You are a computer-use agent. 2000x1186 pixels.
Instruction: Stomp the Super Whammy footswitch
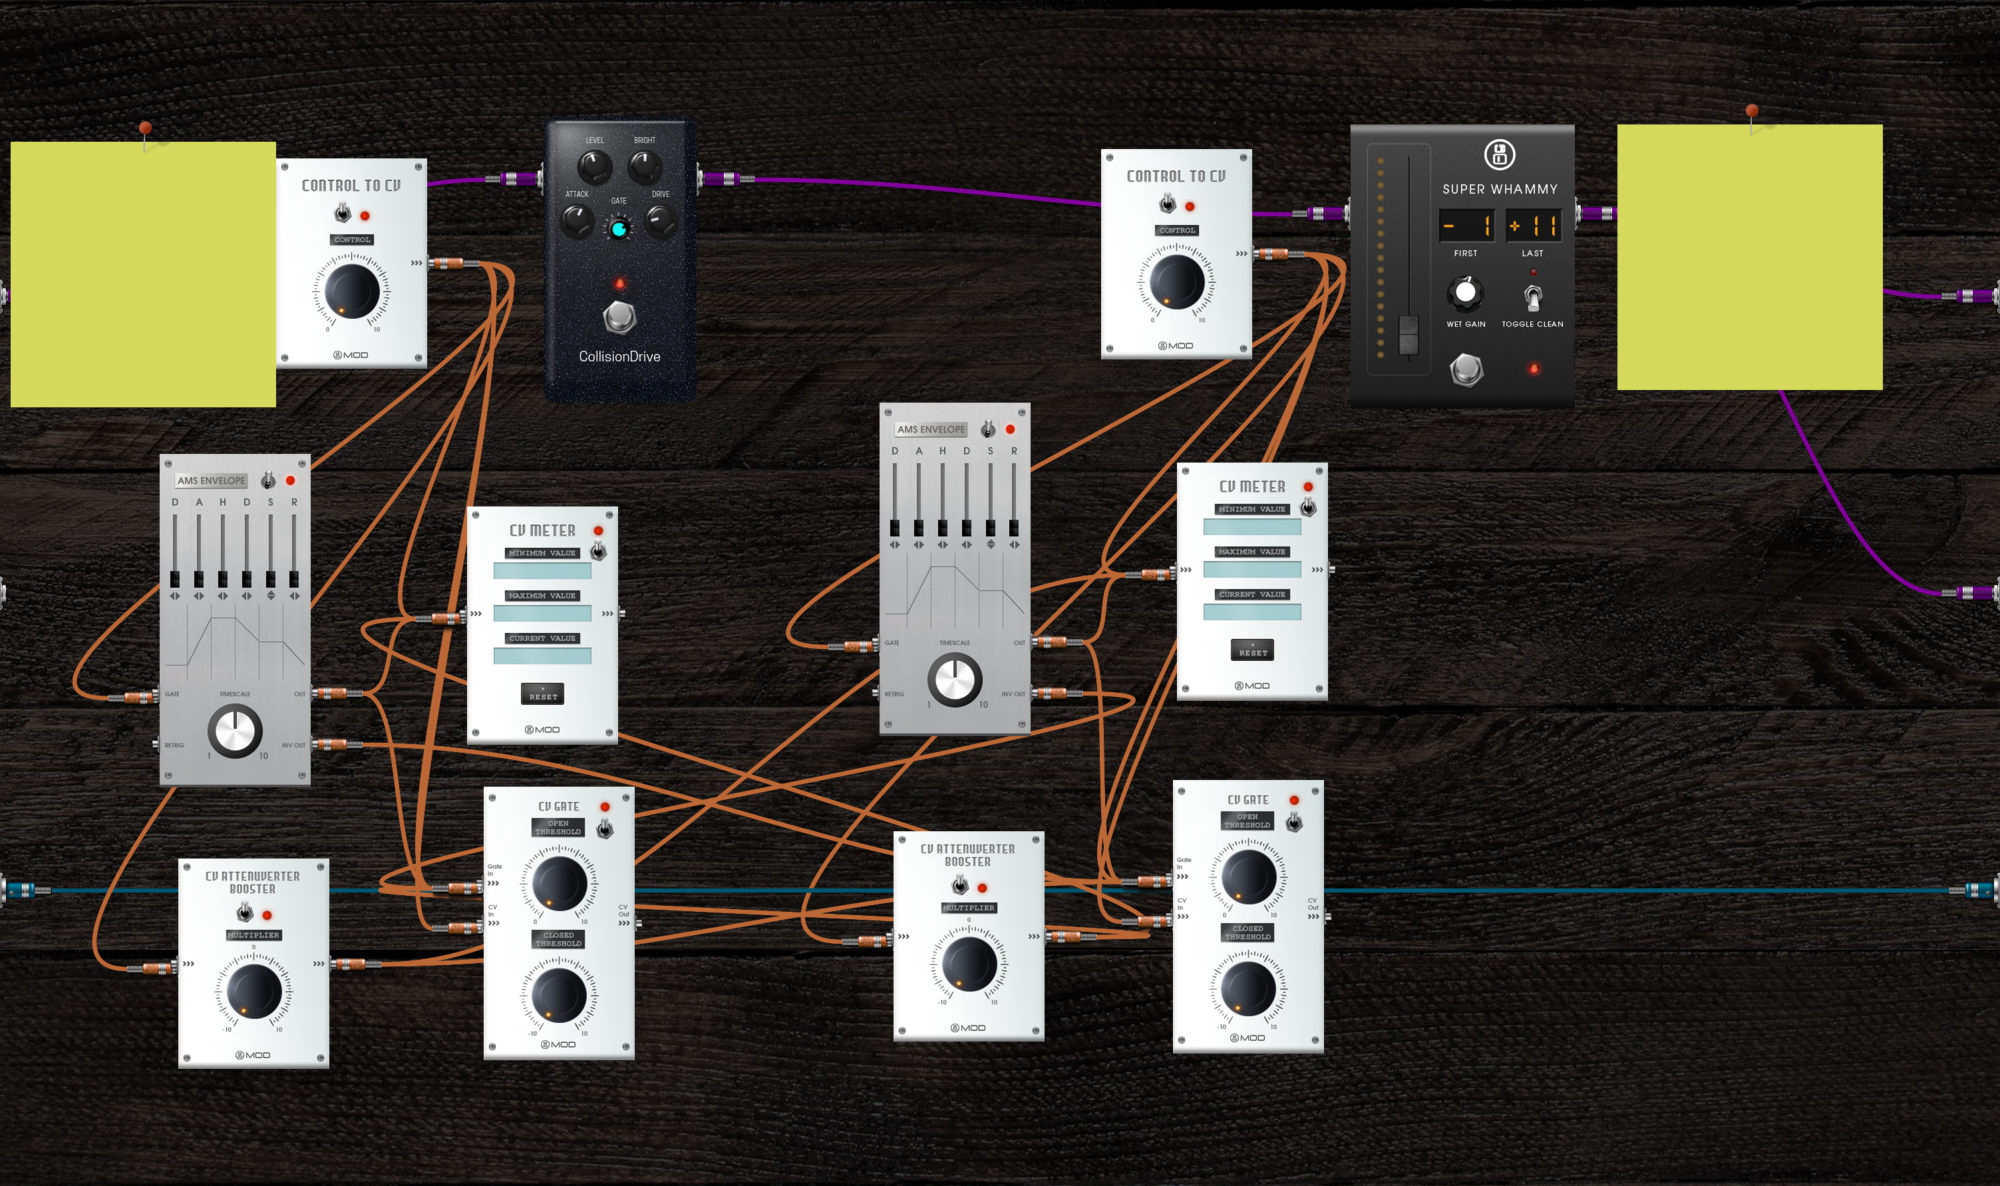click(1466, 370)
